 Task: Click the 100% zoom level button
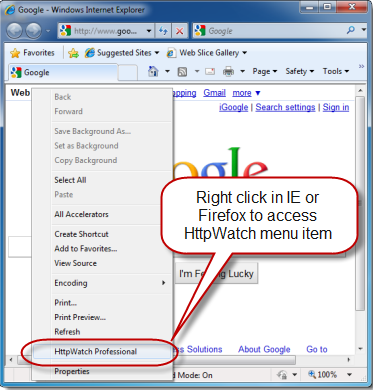(x=323, y=375)
